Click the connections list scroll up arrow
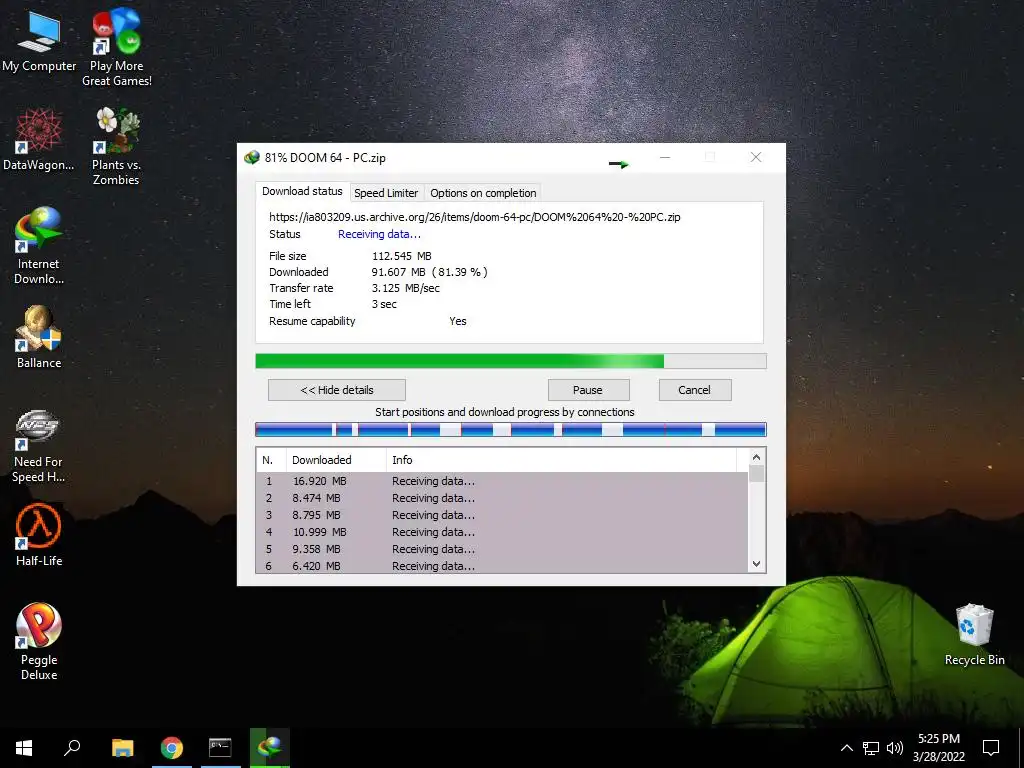 [x=756, y=457]
